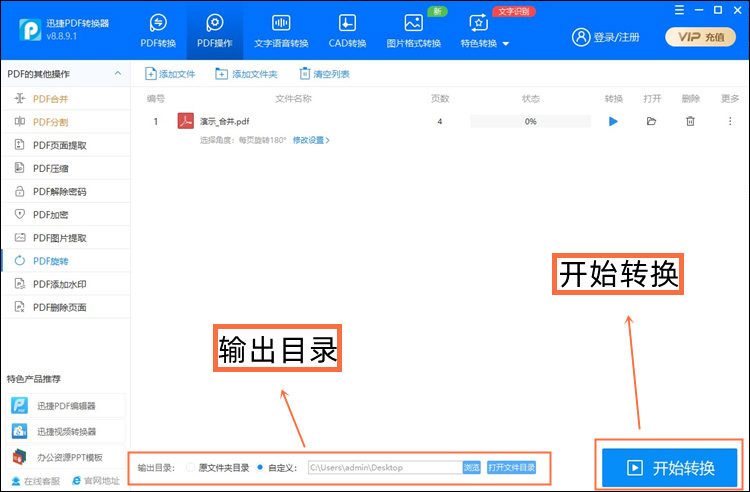Click the PDF删除页面 delete-page icon
Image resolution: width=750 pixels, height=492 pixels.
click(20, 306)
